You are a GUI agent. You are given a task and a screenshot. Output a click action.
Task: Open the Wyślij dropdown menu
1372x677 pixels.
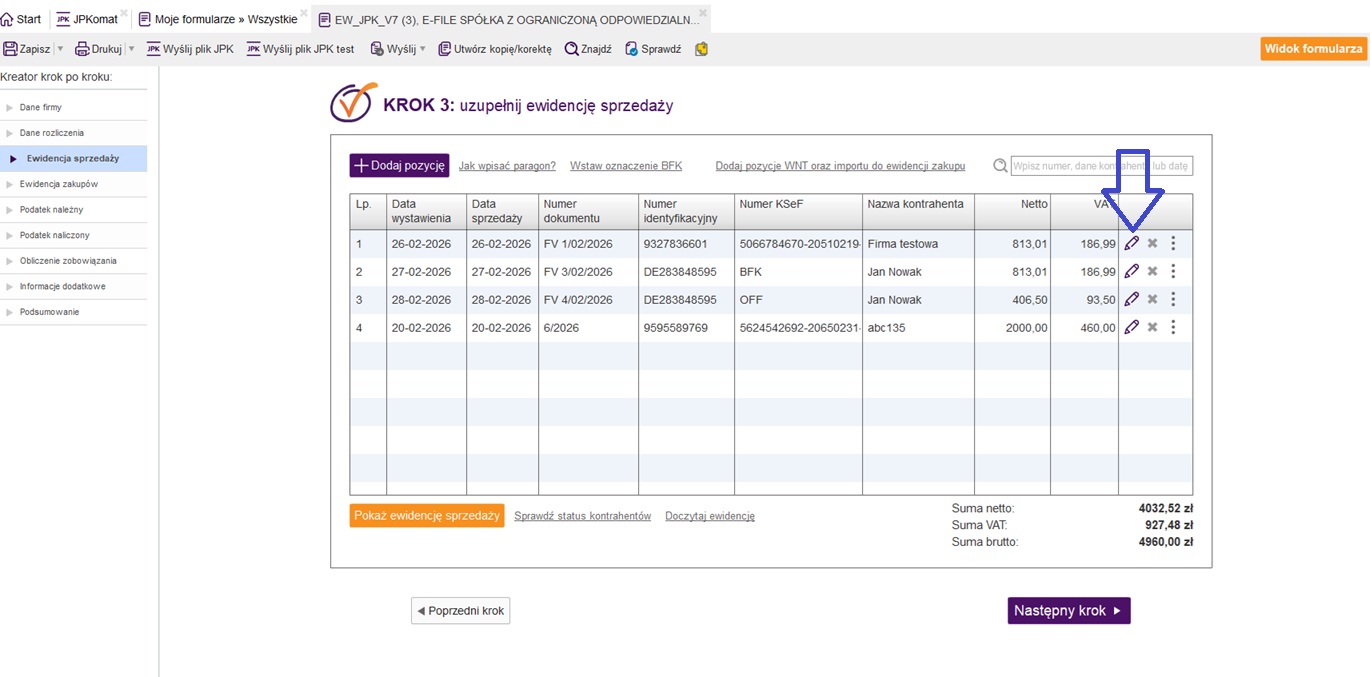(x=422, y=49)
